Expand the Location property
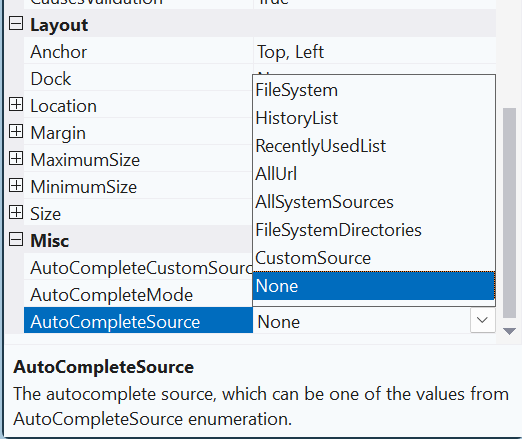This screenshot has width=522, height=439. pos(16,105)
